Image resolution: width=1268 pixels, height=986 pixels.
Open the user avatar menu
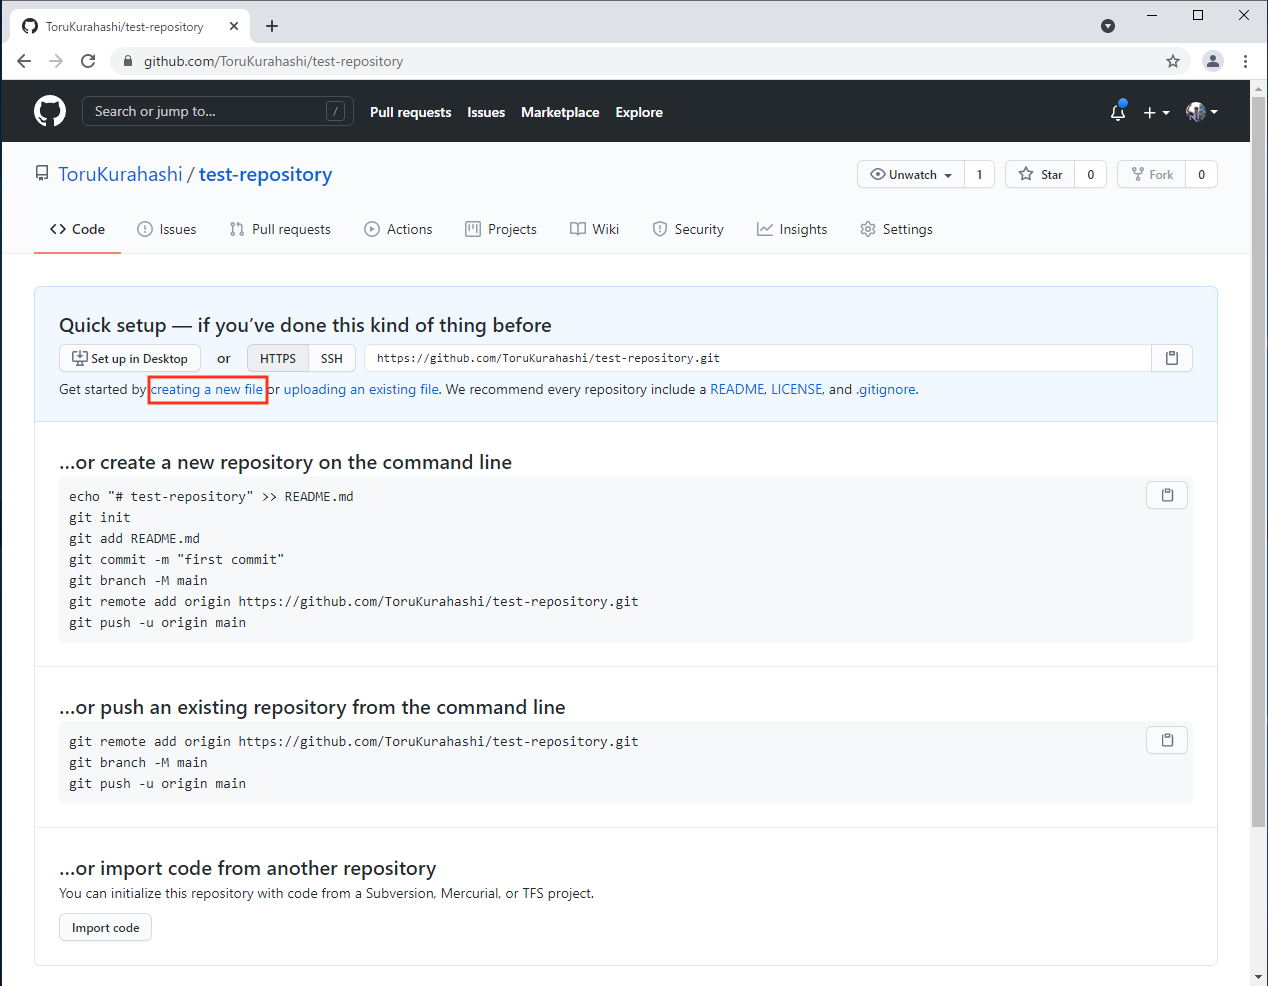[1202, 112]
